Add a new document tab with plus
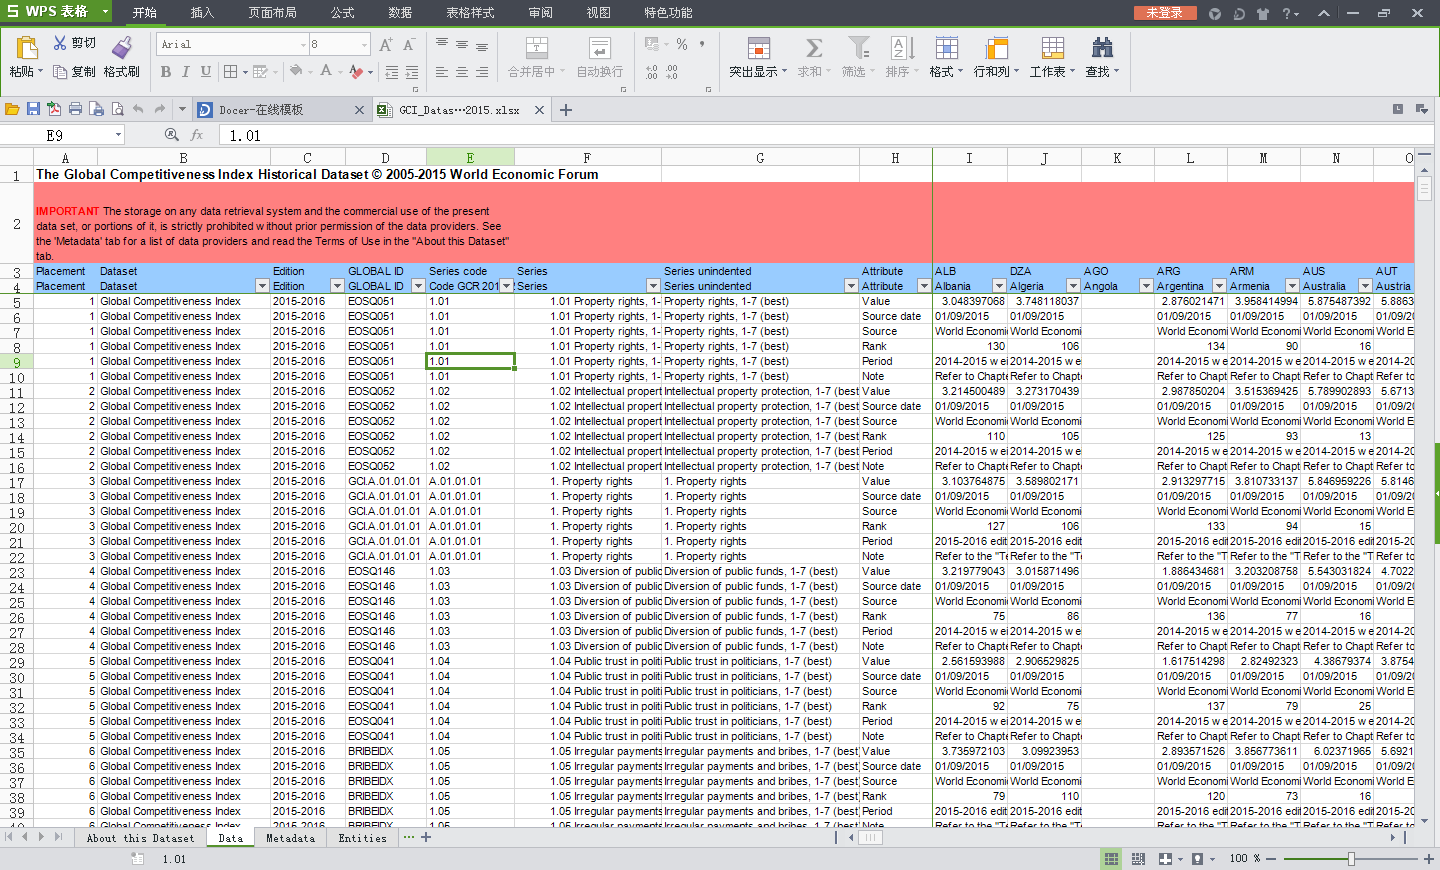 566,110
